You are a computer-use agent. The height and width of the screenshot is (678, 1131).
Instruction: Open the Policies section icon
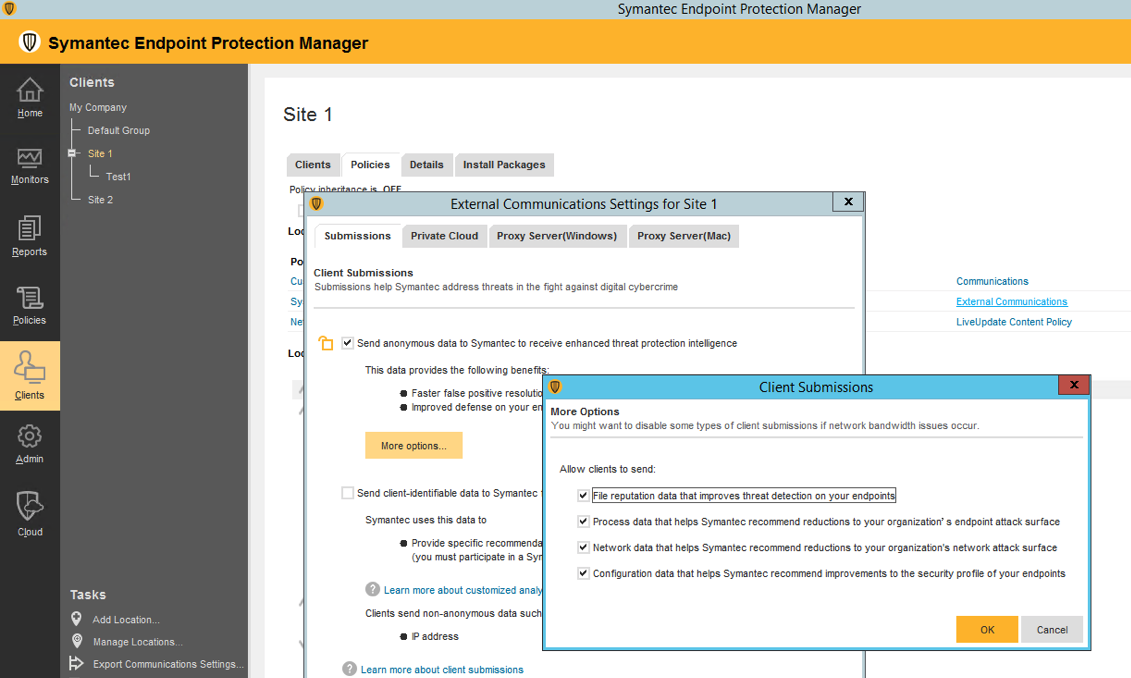tap(30, 299)
